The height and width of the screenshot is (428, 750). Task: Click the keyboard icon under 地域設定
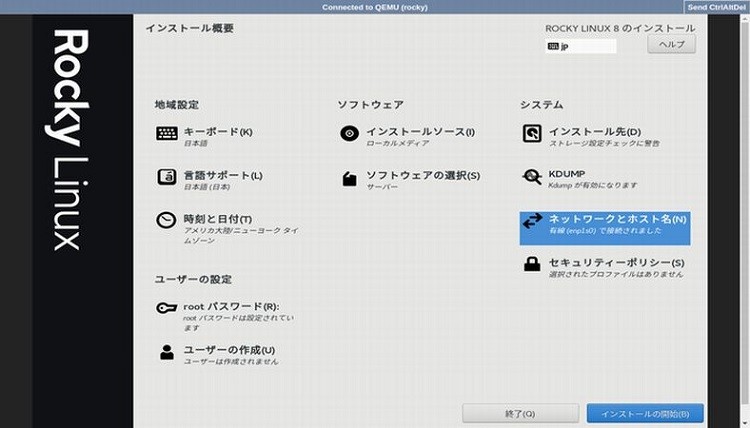pos(166,133)
